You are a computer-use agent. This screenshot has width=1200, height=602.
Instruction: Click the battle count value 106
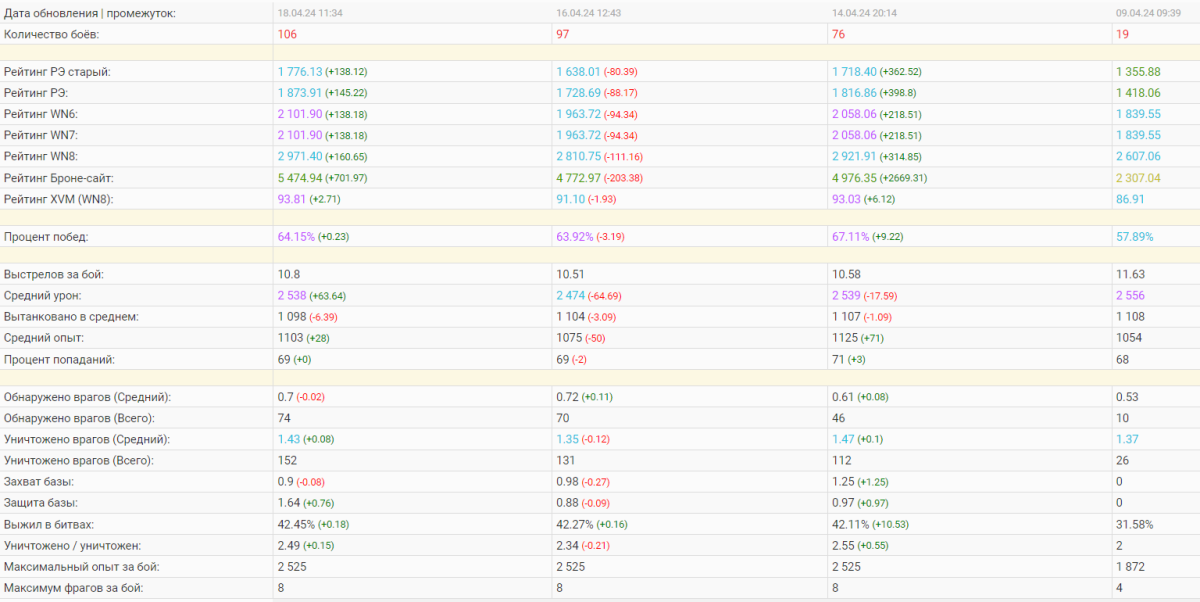point(287,34)
